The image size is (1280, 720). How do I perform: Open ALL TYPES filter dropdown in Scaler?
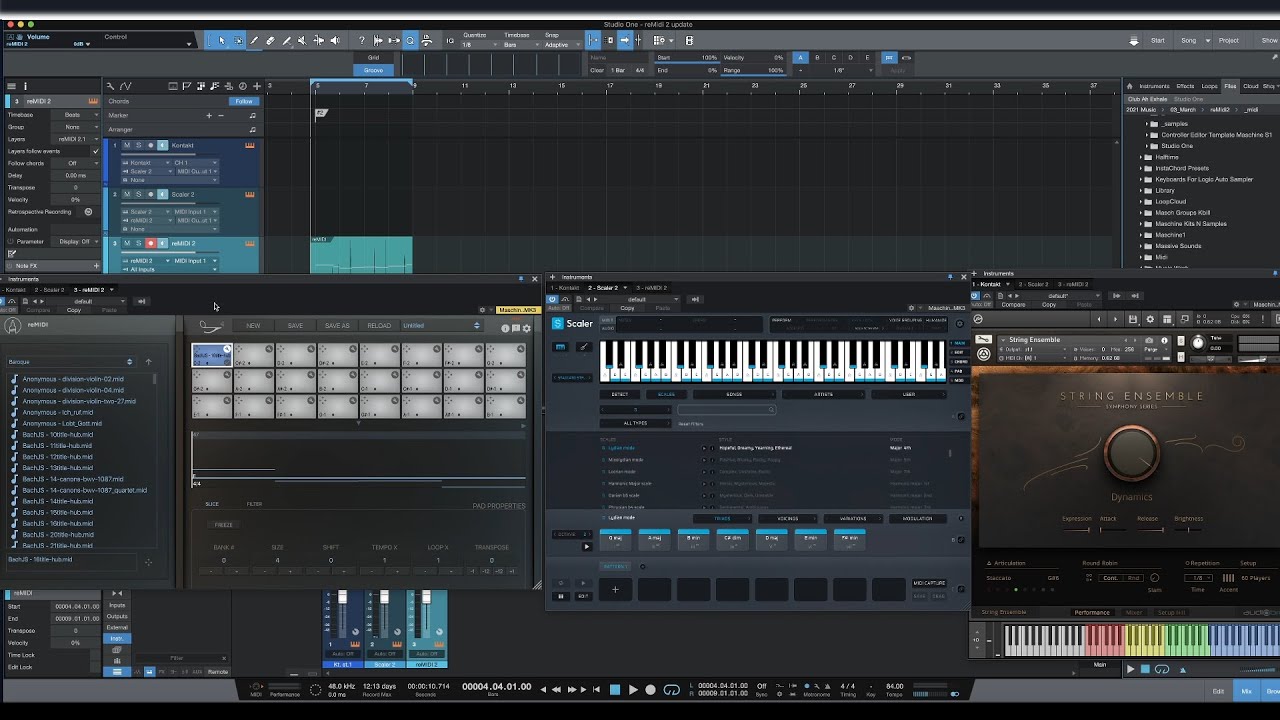(x=635, y=423)
